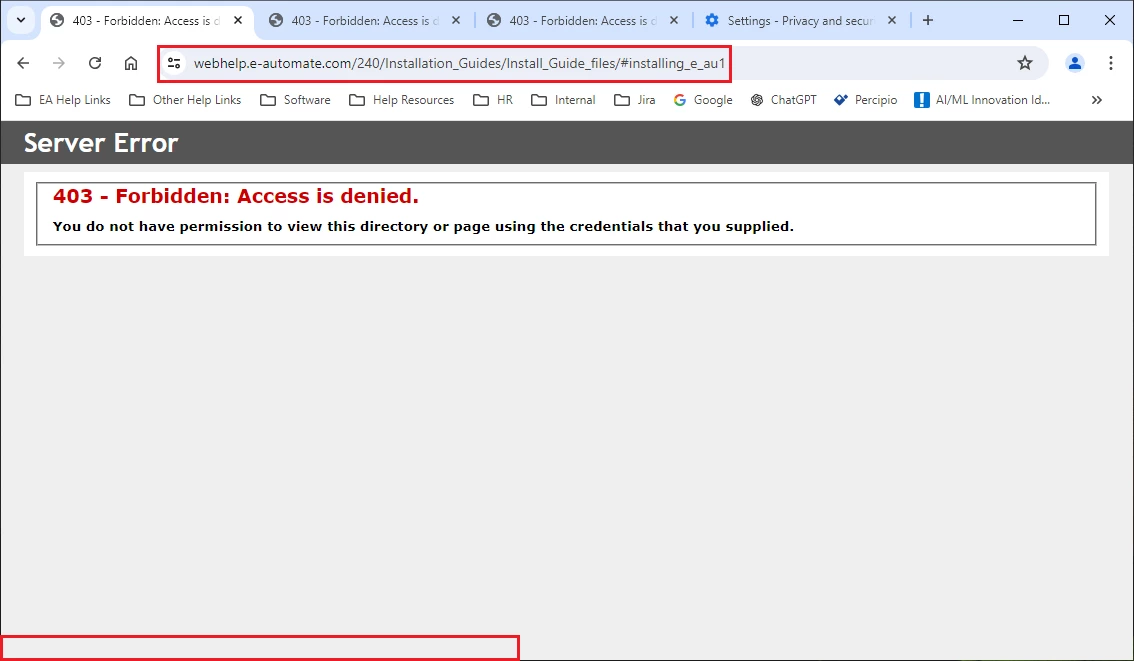Screen dimensions: 1134x661
Task: Open the Google bookmark
Action: [703, 100]
